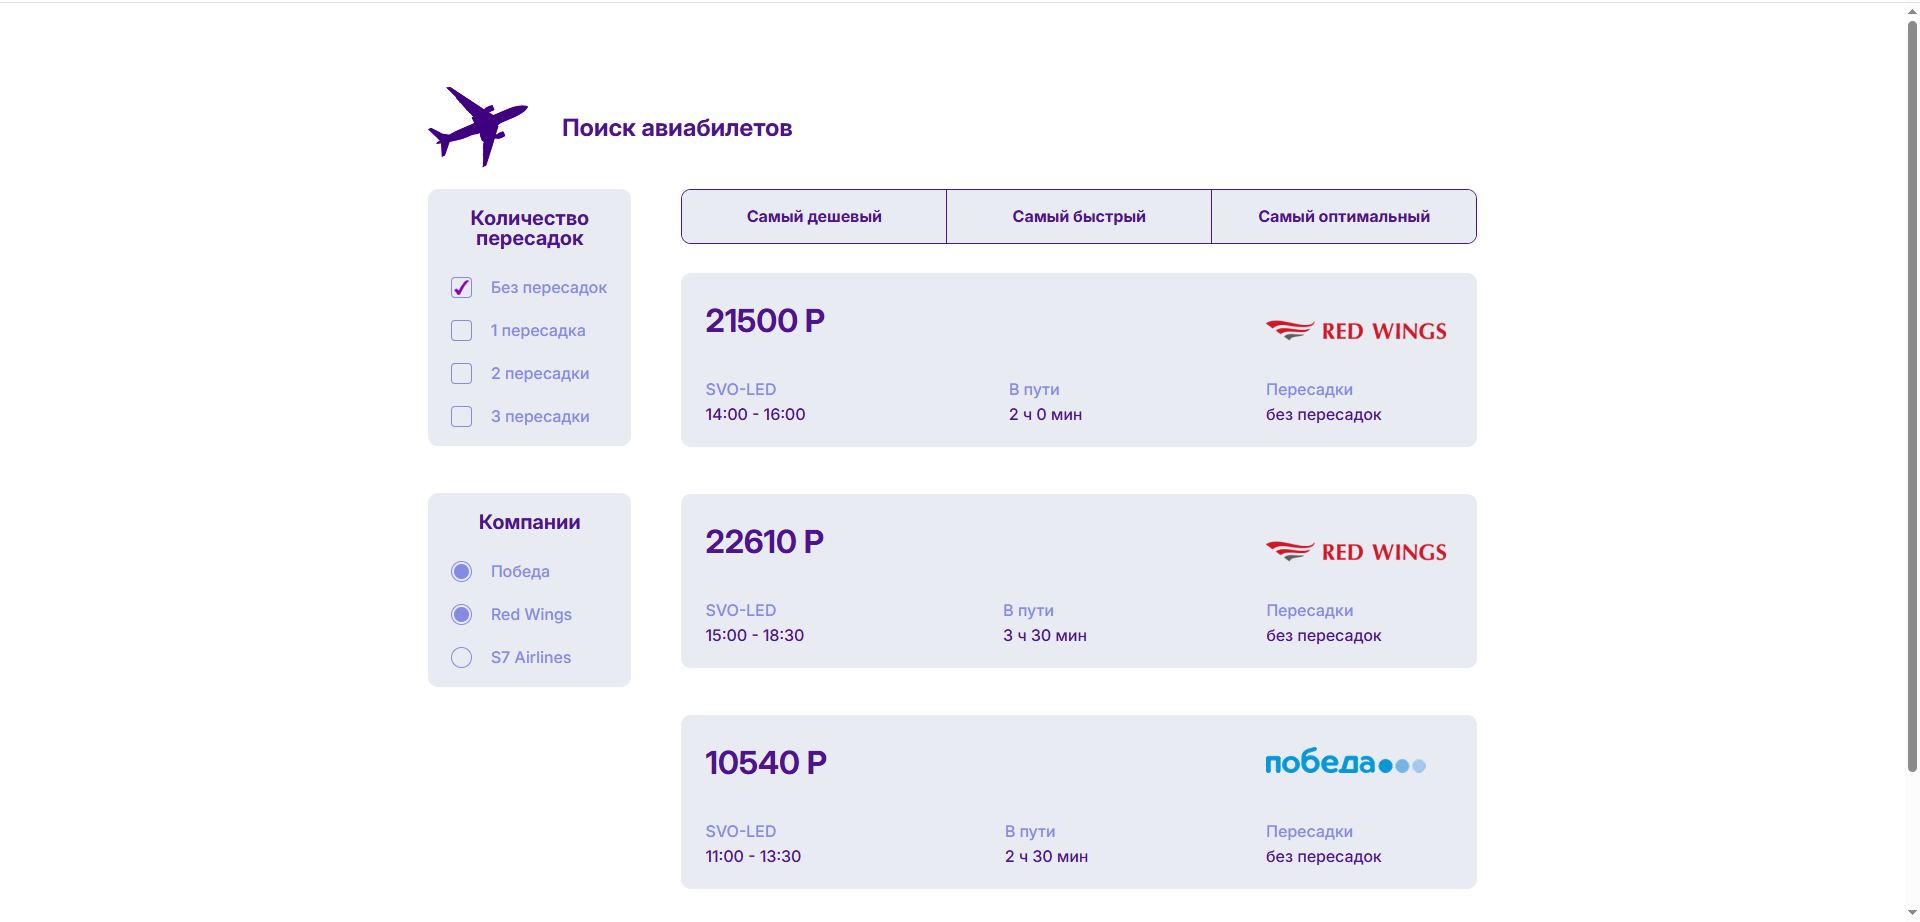Viewport: 1920px width, 922px height.
Task: Toggle the 'Победа' company radio button
Action: click(461, 572)
